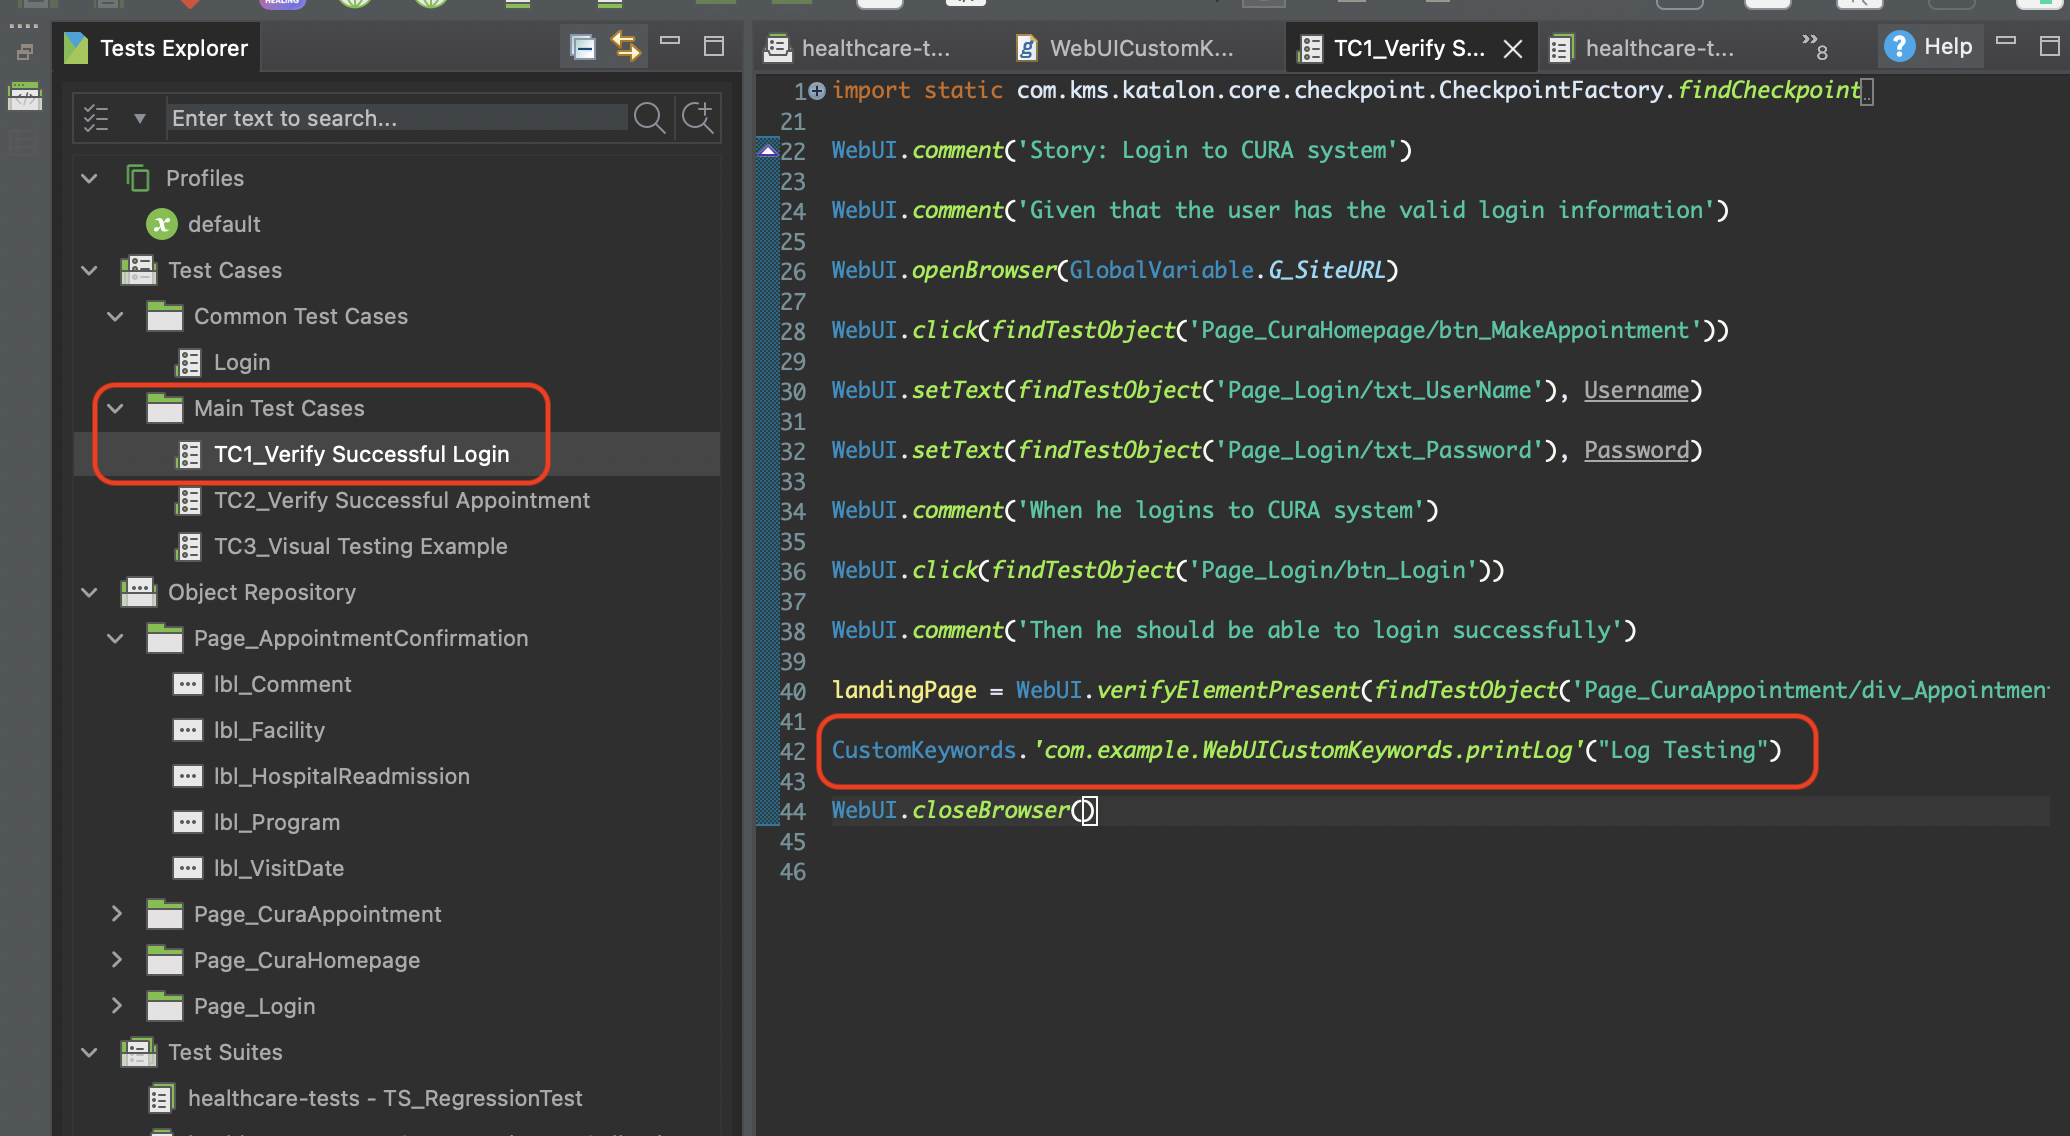Expand the Page_Login folder
Viewport: 2070px width, 1136px height.
point(117,1006)
